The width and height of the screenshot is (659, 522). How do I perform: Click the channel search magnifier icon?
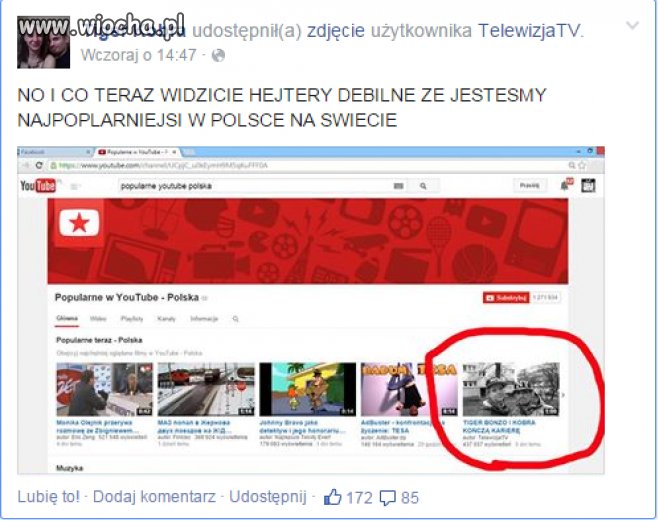point(235,319)
